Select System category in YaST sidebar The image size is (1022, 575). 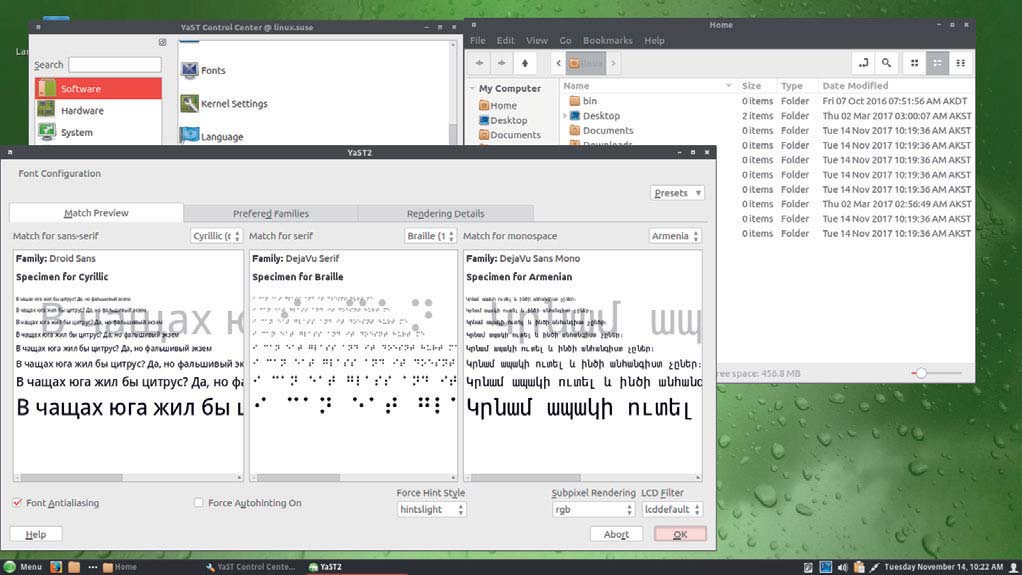click(98, 132)
